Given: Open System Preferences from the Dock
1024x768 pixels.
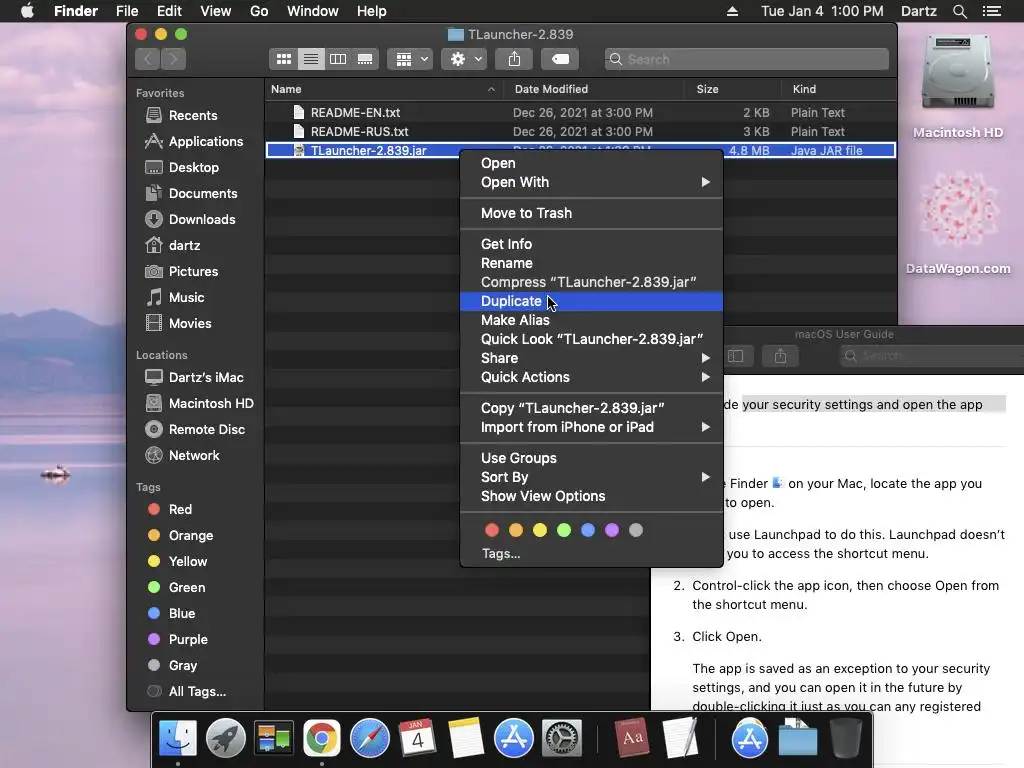Looking at the screenshot, I should click(x=562, y=739).
